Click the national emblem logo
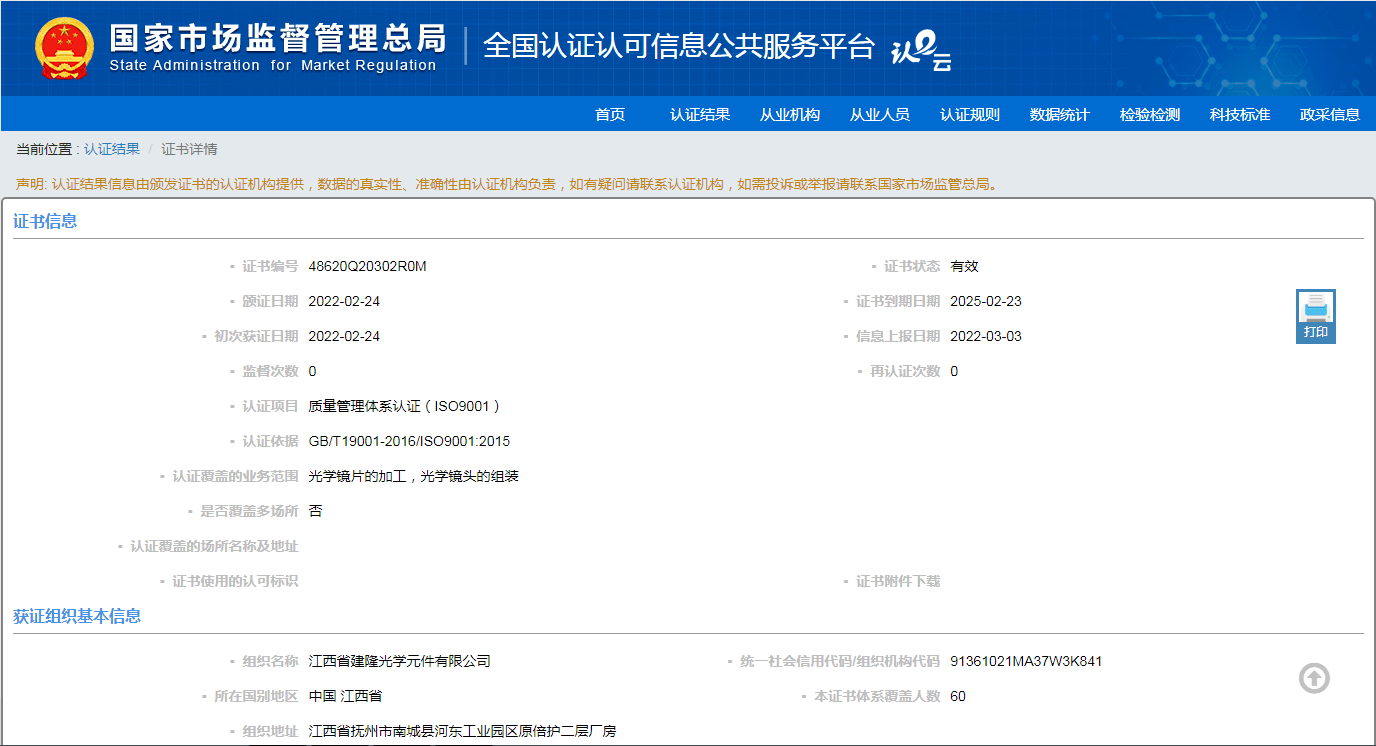Viewport: 1376px width, 746px height. 63,48
